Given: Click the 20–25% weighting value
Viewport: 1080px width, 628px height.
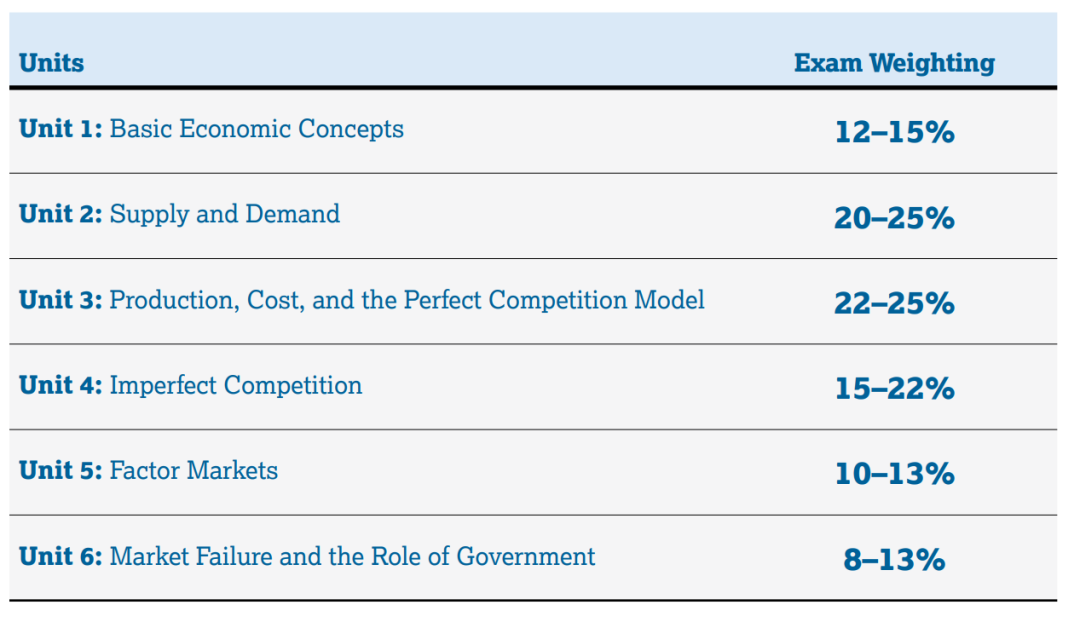Looking at the screenshot, I should pyautogui.click(x=894, y=218).
